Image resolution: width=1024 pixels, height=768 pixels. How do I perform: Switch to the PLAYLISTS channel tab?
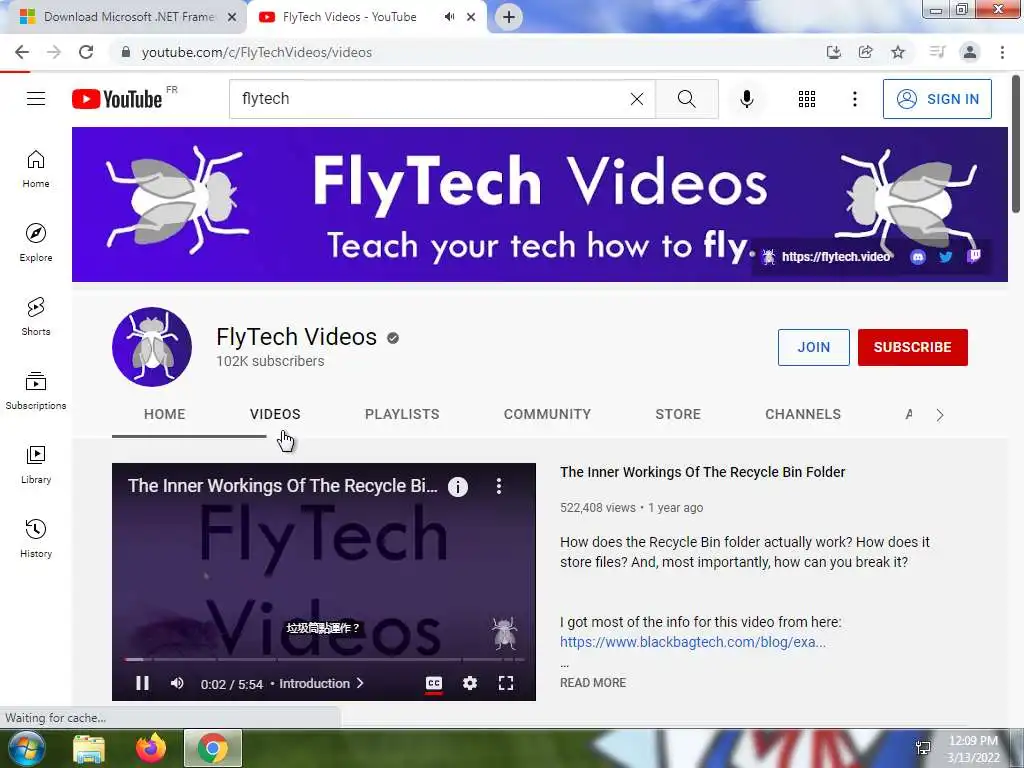(x=402, y=414)
